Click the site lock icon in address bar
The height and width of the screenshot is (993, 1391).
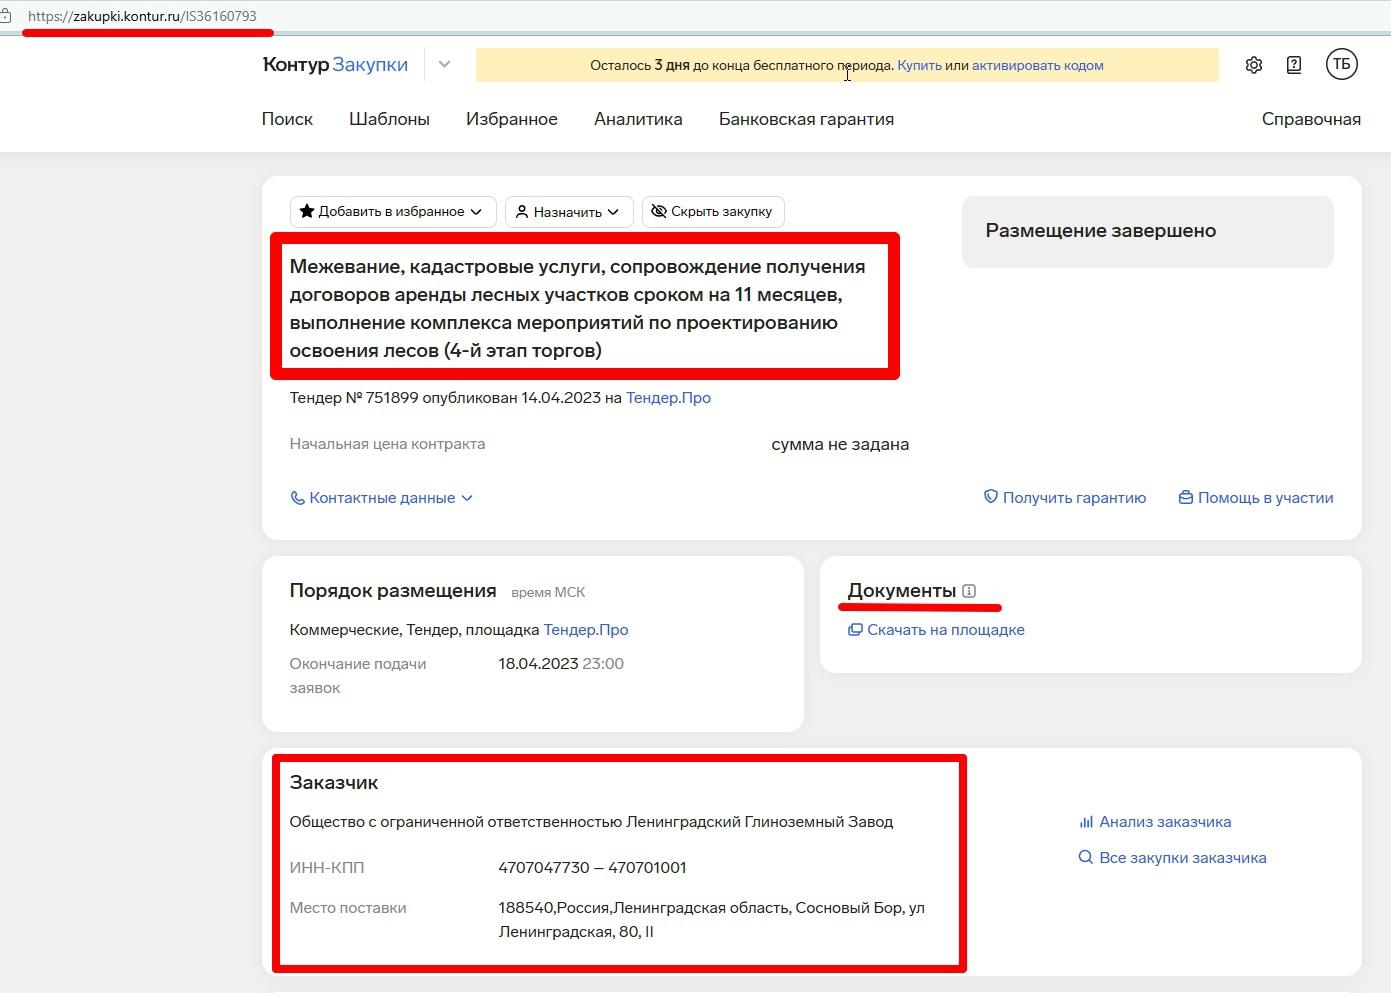6,16
